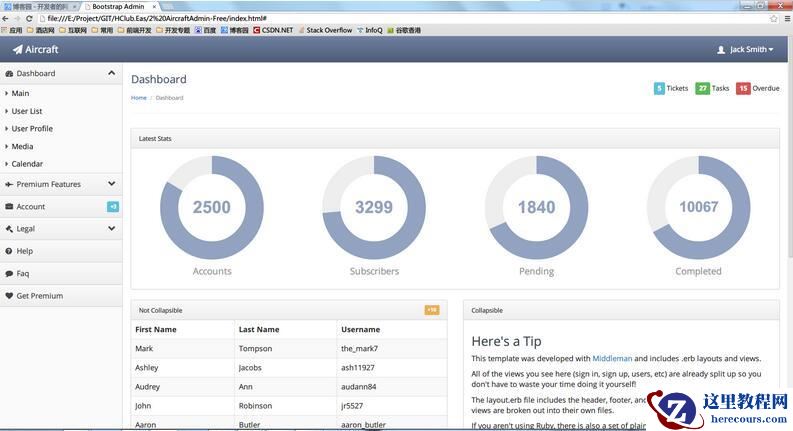Click the Faq speech bubble icon
The height and width of the screenshot is (431, 793).
[x=9, y=273]
